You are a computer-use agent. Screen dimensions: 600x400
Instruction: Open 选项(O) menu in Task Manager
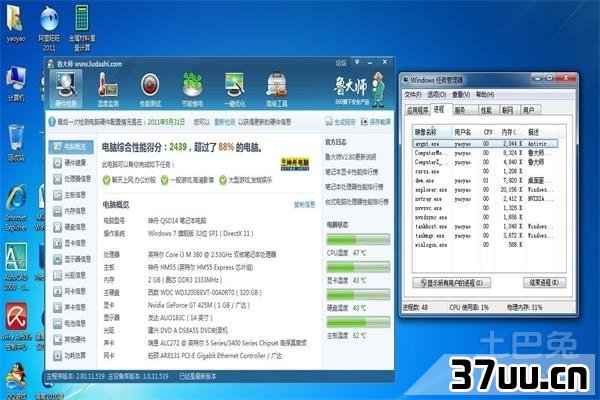(x=437, y=94)
